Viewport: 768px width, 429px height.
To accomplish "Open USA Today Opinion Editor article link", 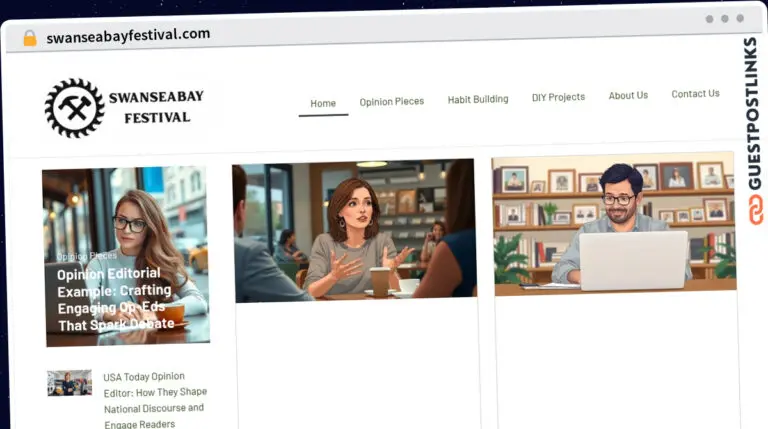I will click(x=155, y=400).
